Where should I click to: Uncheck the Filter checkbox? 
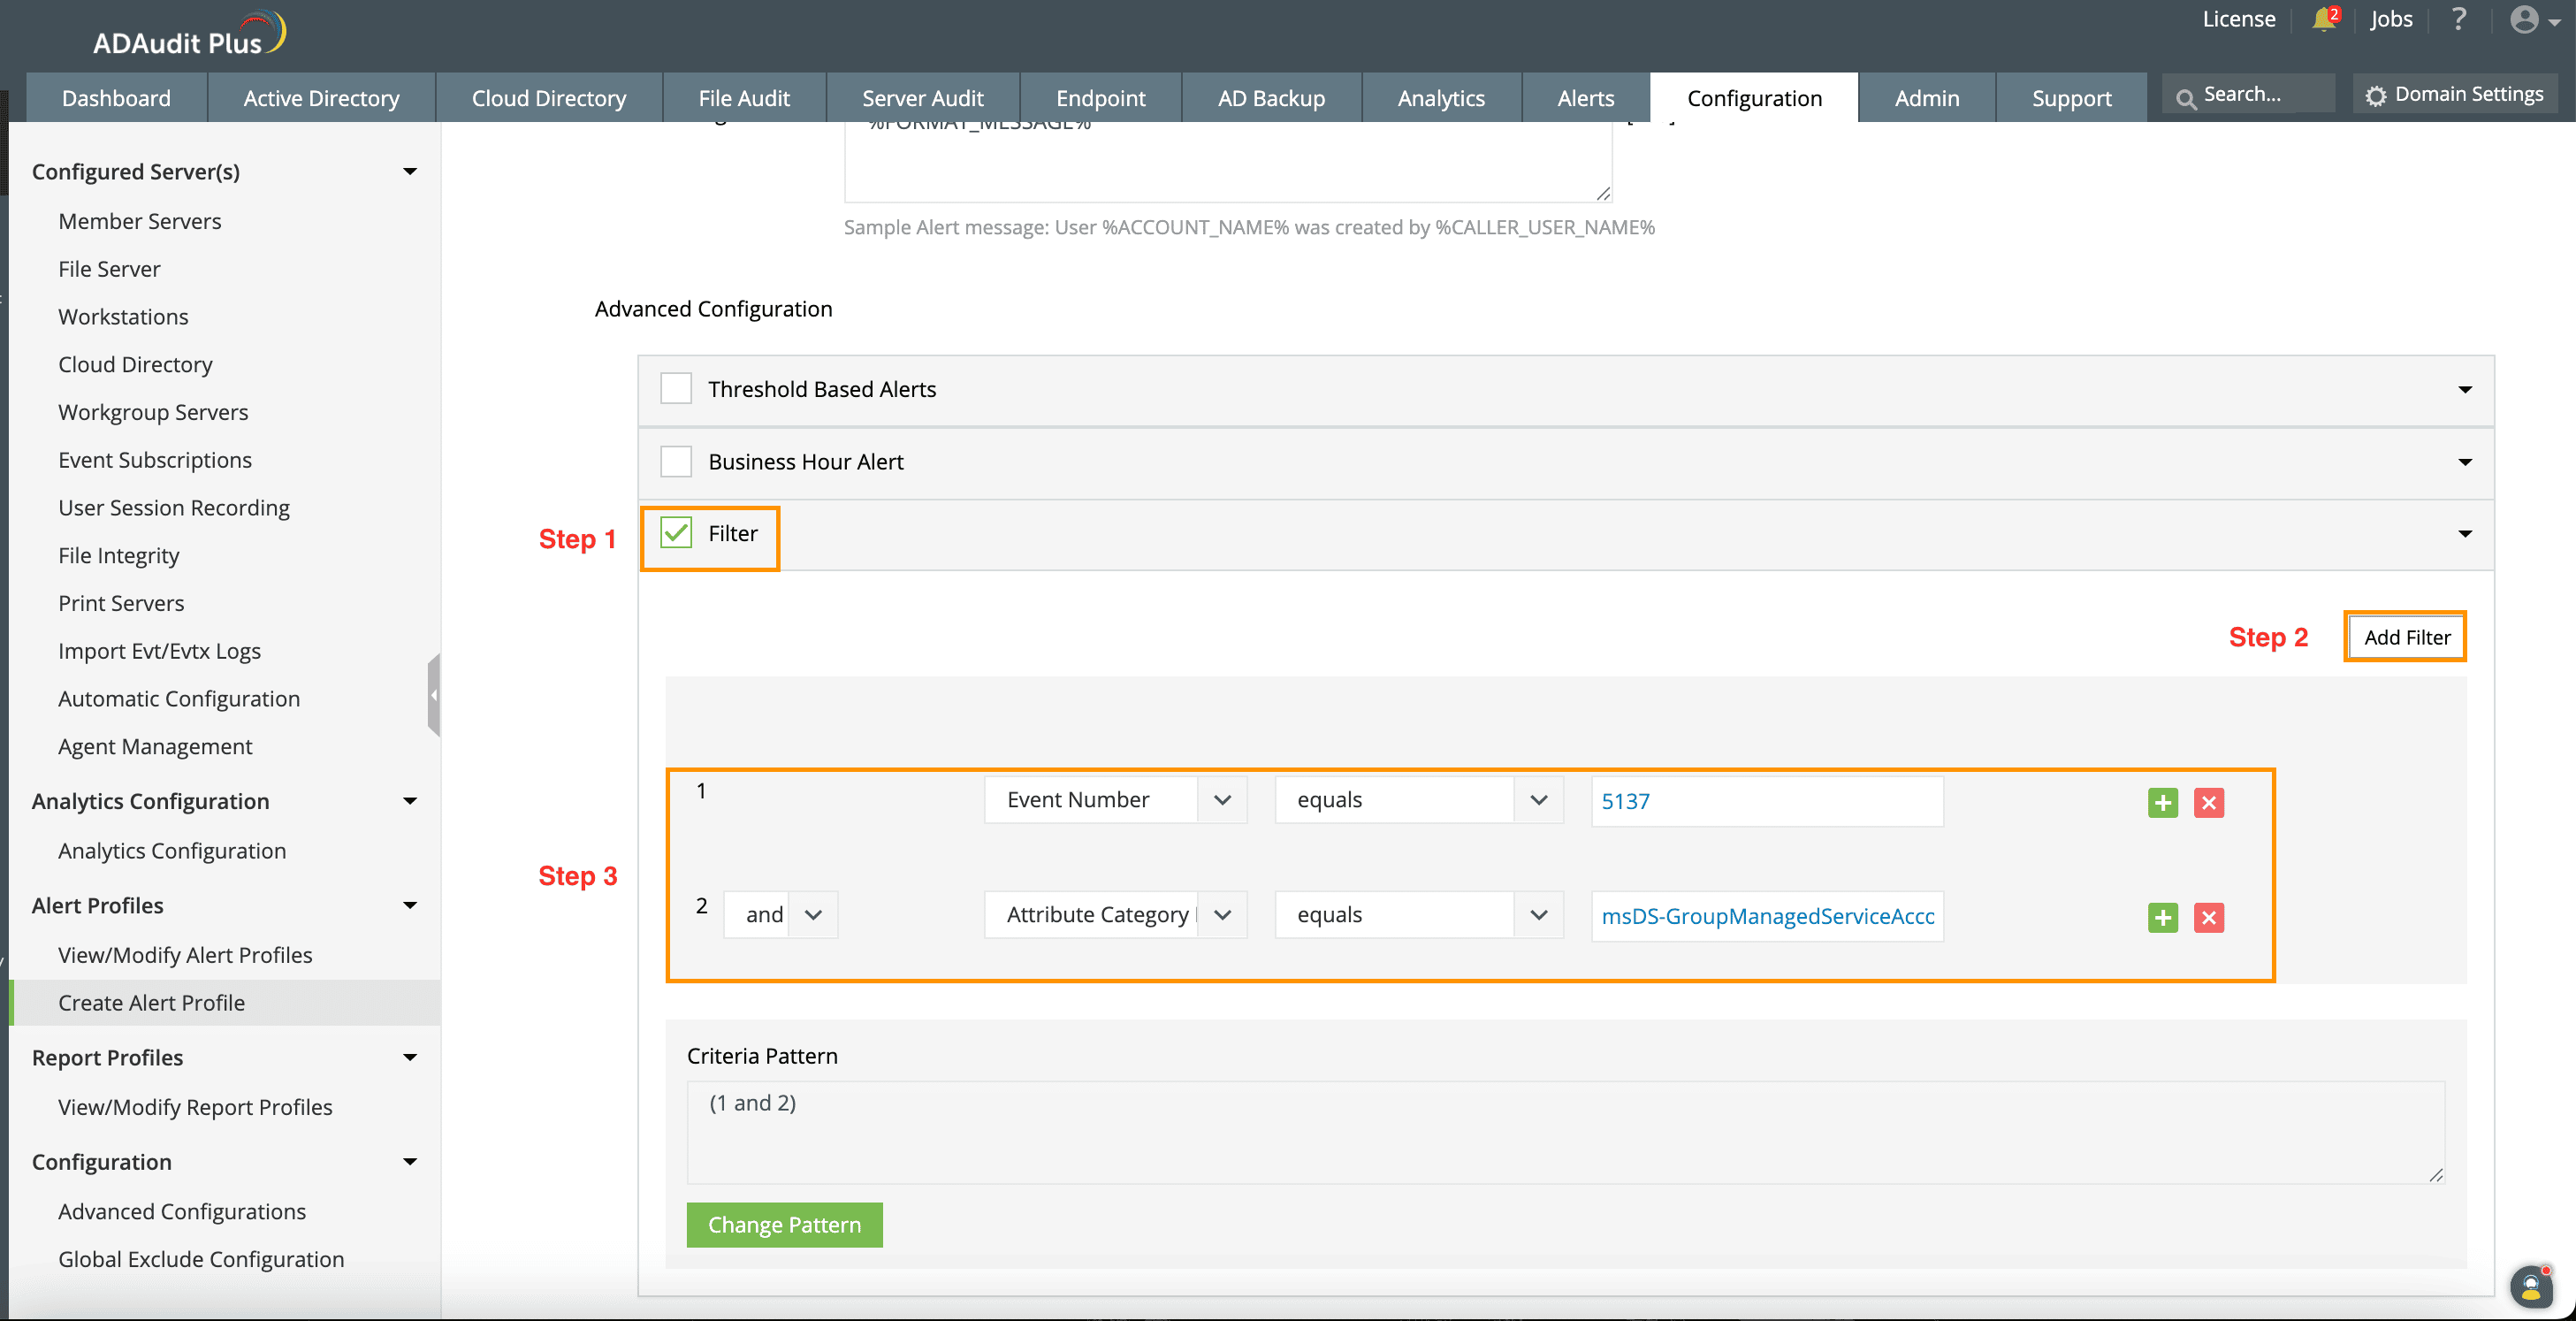pyautogui.click(x=676, y=533)
